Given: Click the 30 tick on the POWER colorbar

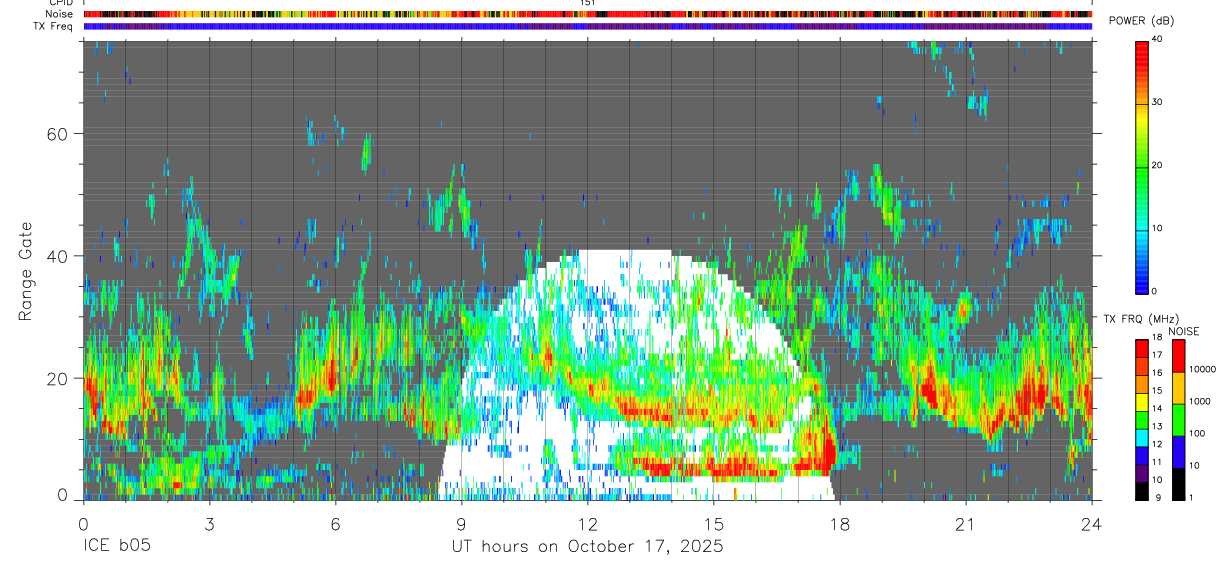Looking at the screenshot, I should [x=1159, y=103].
